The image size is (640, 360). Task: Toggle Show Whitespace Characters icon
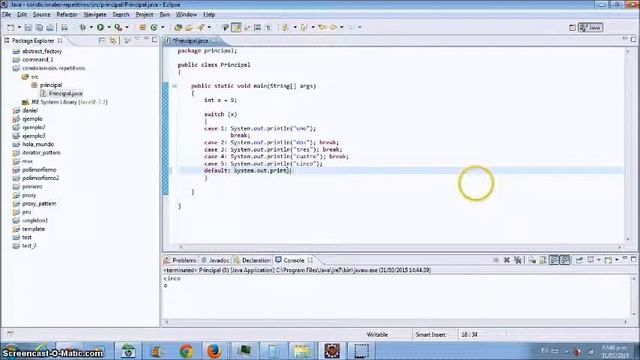268,27
